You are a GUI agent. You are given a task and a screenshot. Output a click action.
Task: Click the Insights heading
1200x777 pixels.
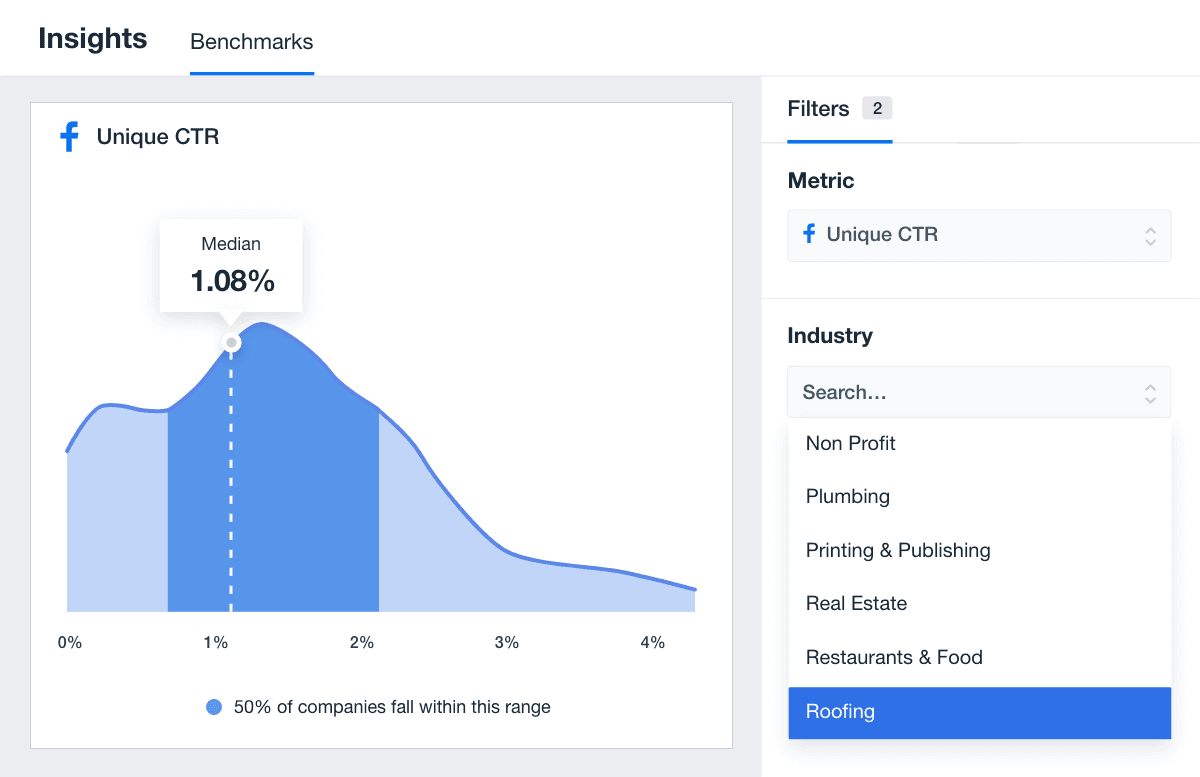[93, 39]
